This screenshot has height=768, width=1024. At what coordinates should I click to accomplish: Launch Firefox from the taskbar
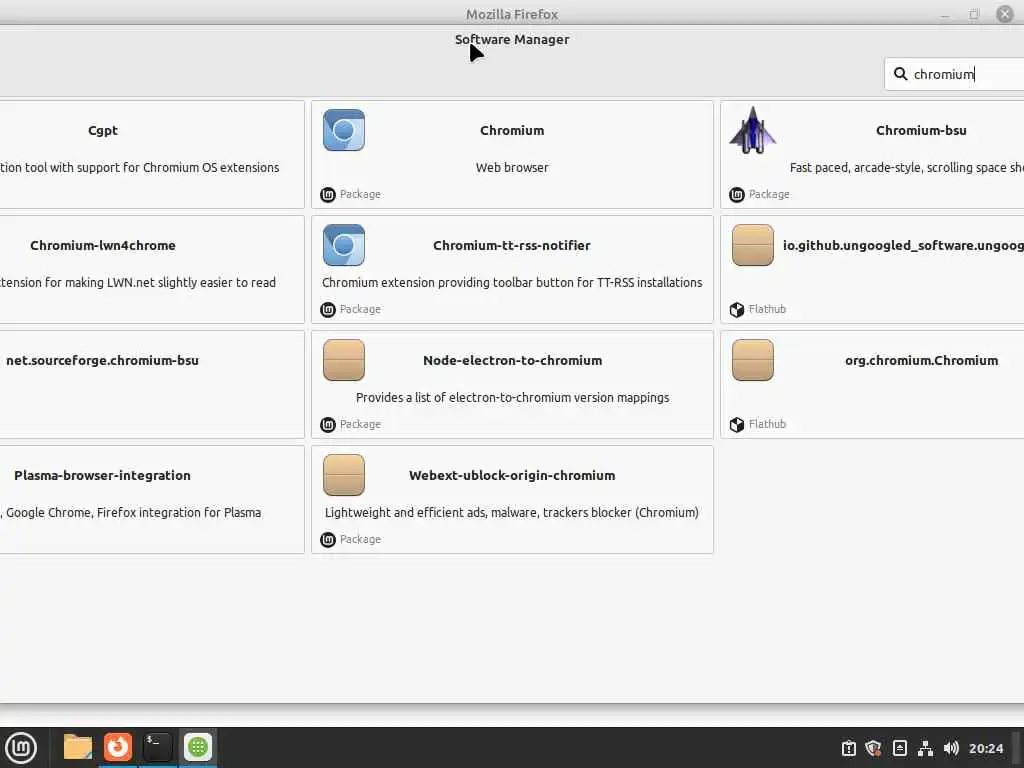coord(118,747)
